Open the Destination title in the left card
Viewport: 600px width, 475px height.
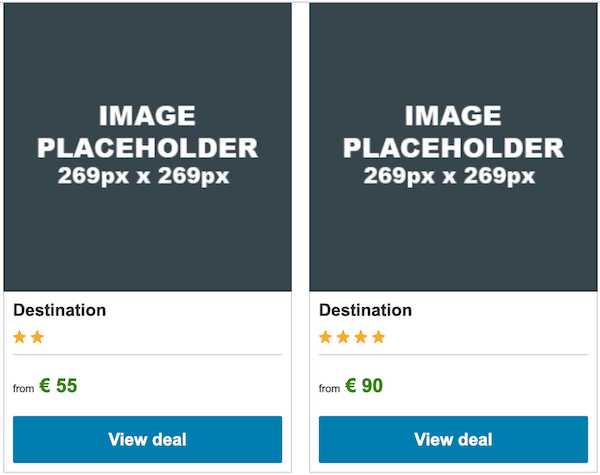point(60,310)
